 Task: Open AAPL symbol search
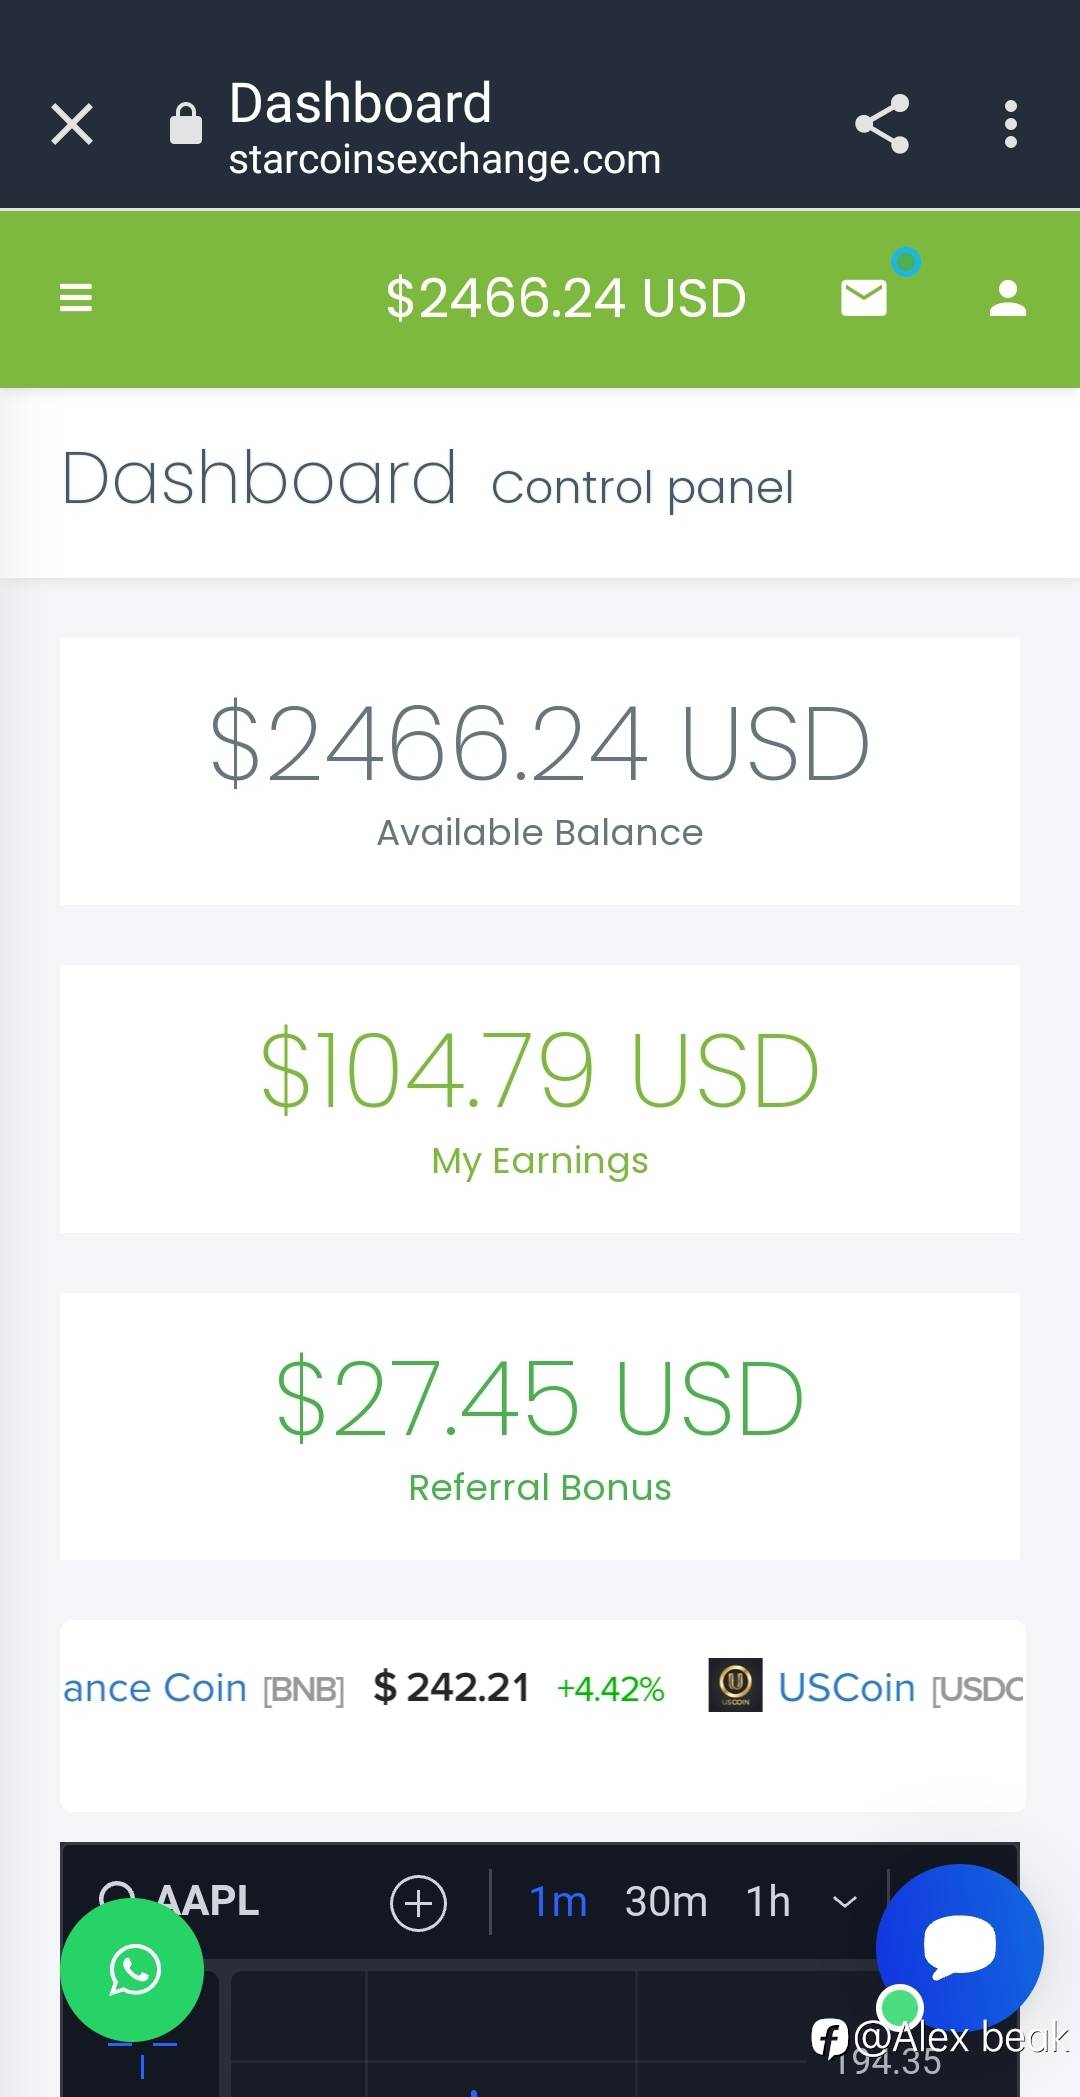(x=208, y=1900)
